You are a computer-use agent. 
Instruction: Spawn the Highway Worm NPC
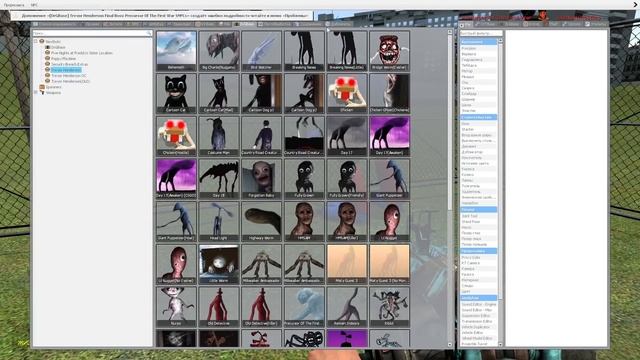(262, 222)
